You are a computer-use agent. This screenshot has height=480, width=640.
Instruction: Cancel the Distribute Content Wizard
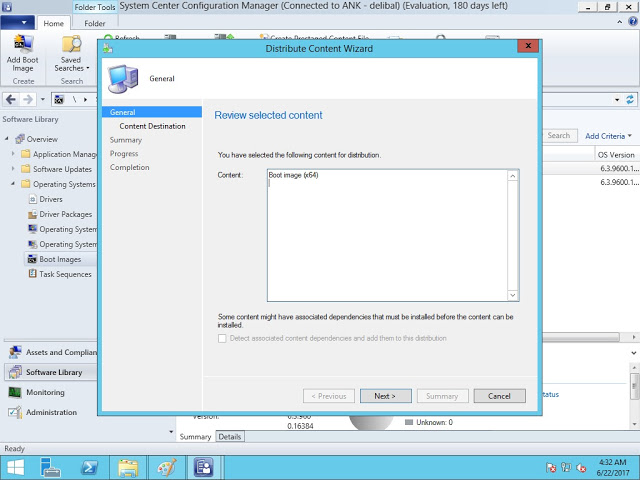click(x=499, y=396)
